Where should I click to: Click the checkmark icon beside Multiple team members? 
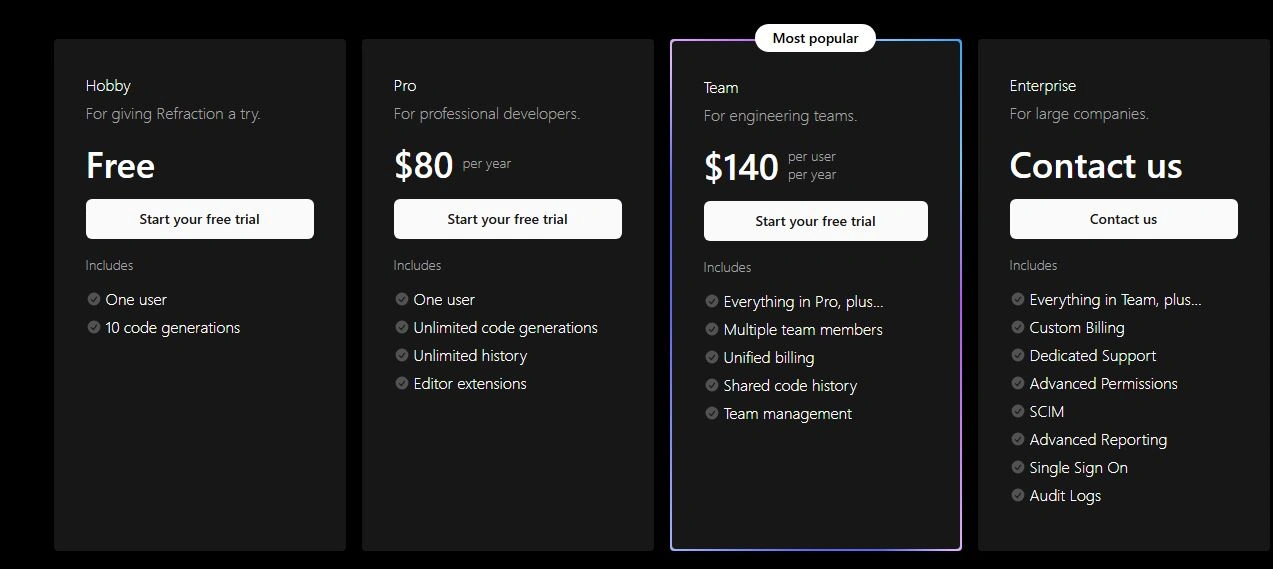coord(712,329)
